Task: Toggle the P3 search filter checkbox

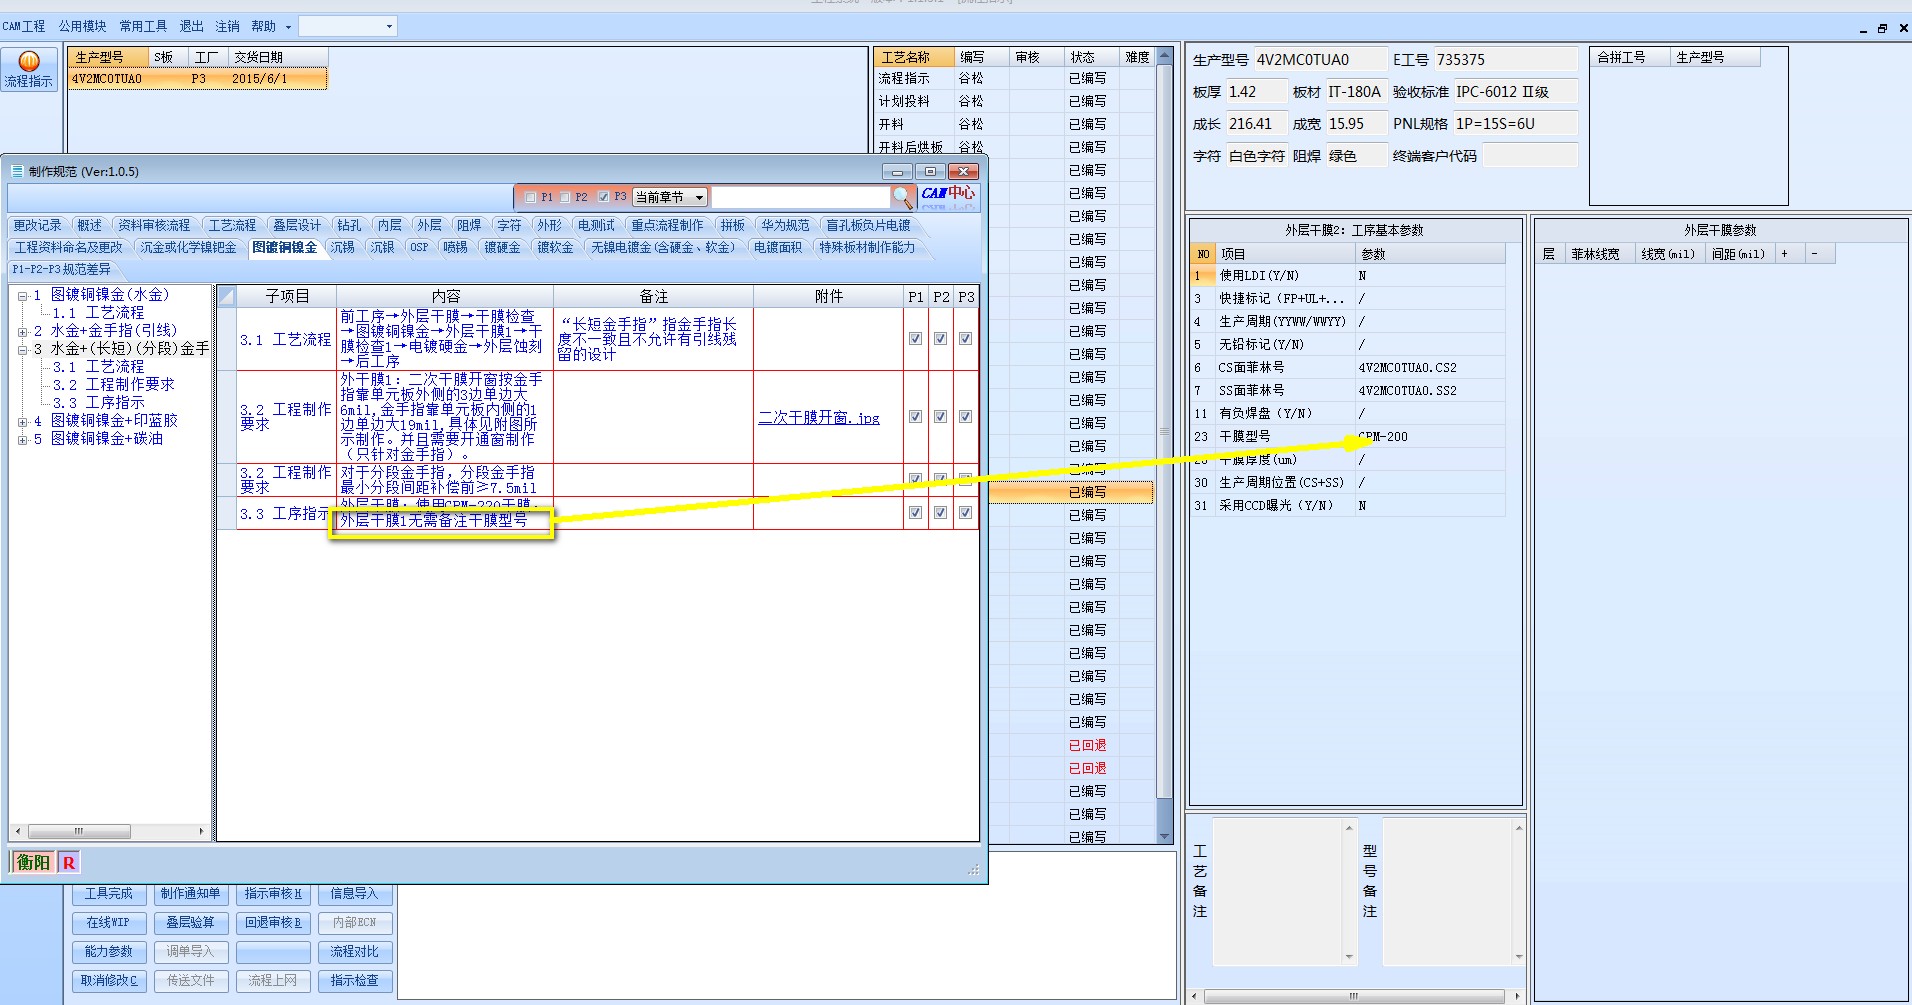Action: tap(603, 197)
